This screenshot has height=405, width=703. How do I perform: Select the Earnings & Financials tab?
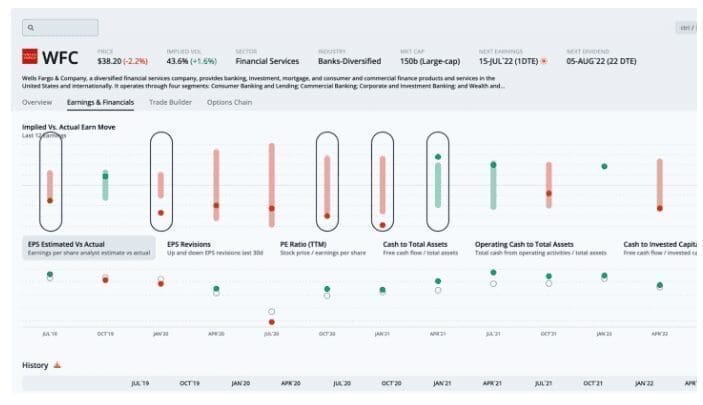100,102
